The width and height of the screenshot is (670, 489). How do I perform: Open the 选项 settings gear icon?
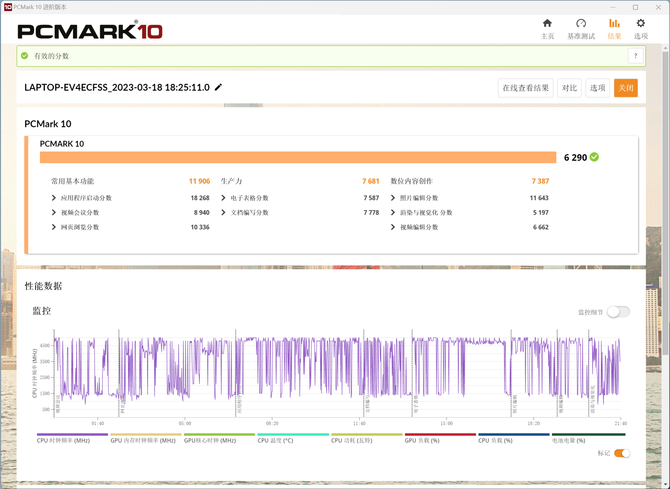[641, 23]
